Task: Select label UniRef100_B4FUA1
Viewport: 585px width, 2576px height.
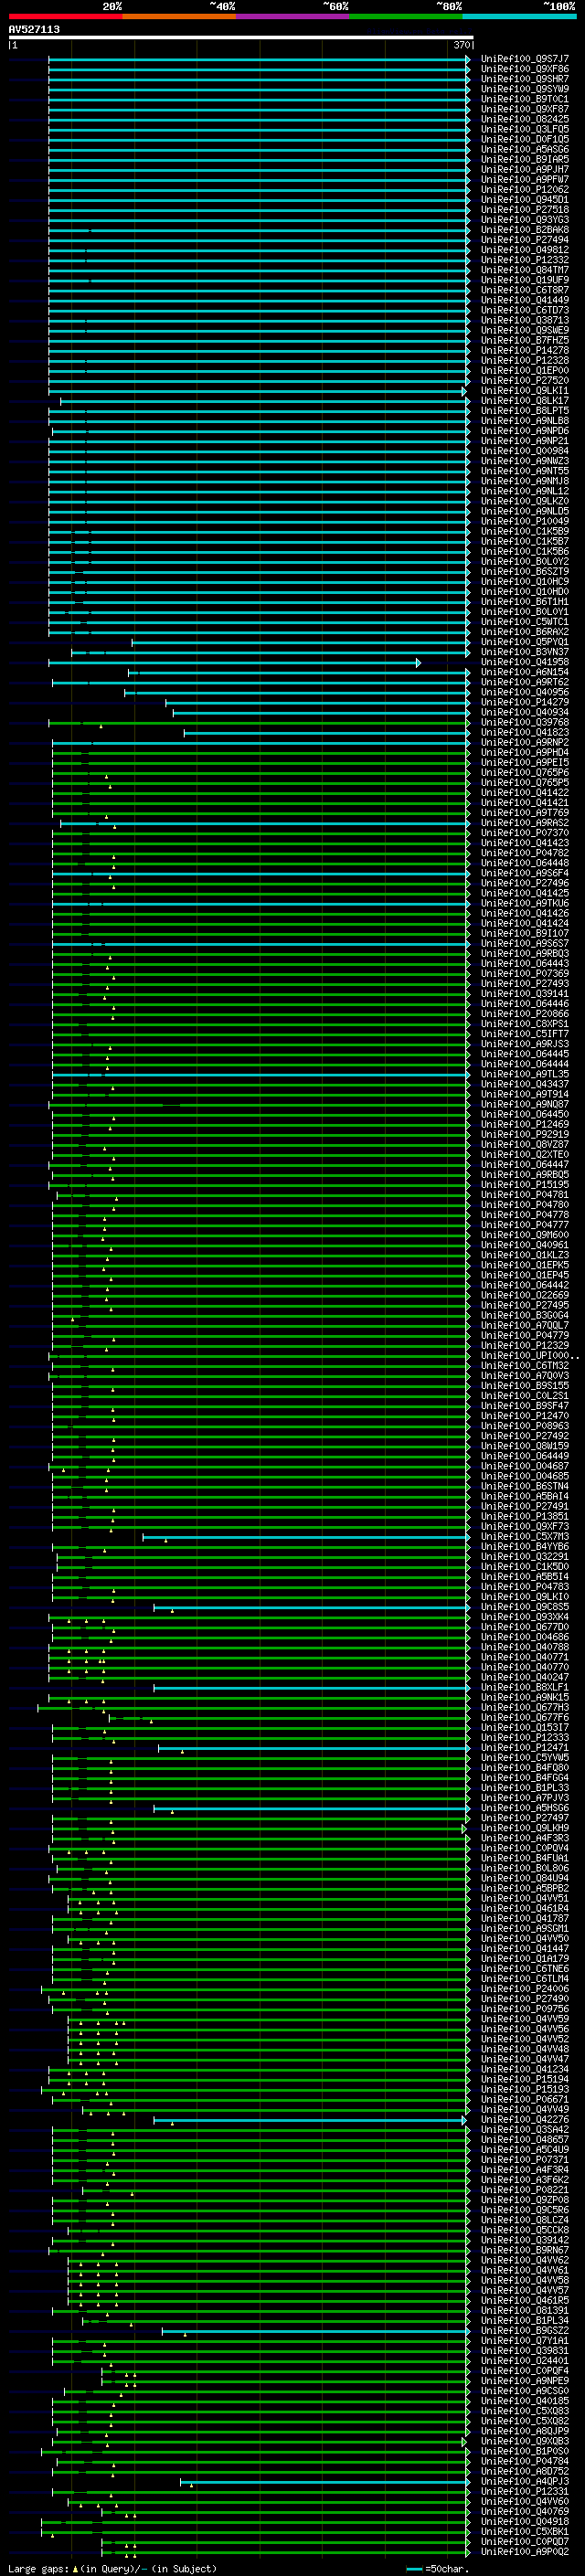Action: point(525,1858)
